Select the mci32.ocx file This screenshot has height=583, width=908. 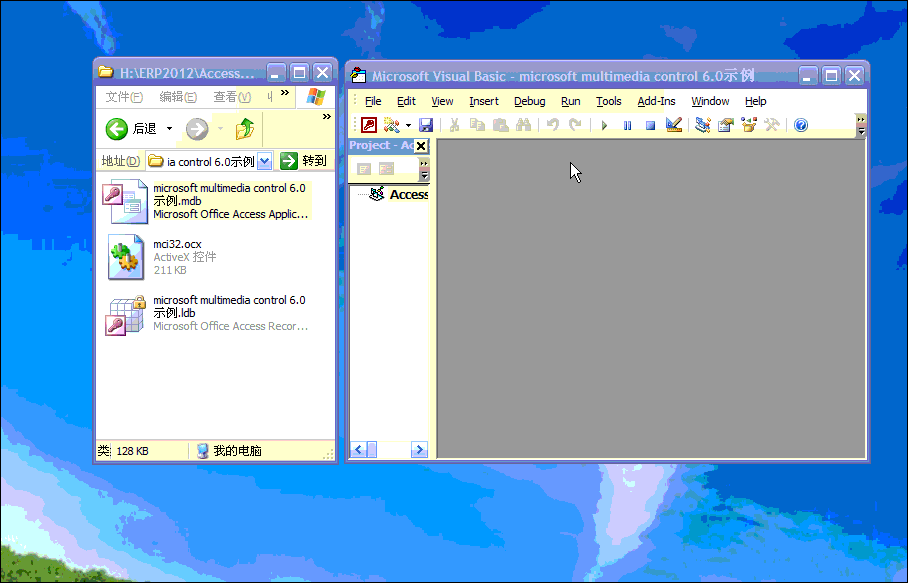[162, 257]
